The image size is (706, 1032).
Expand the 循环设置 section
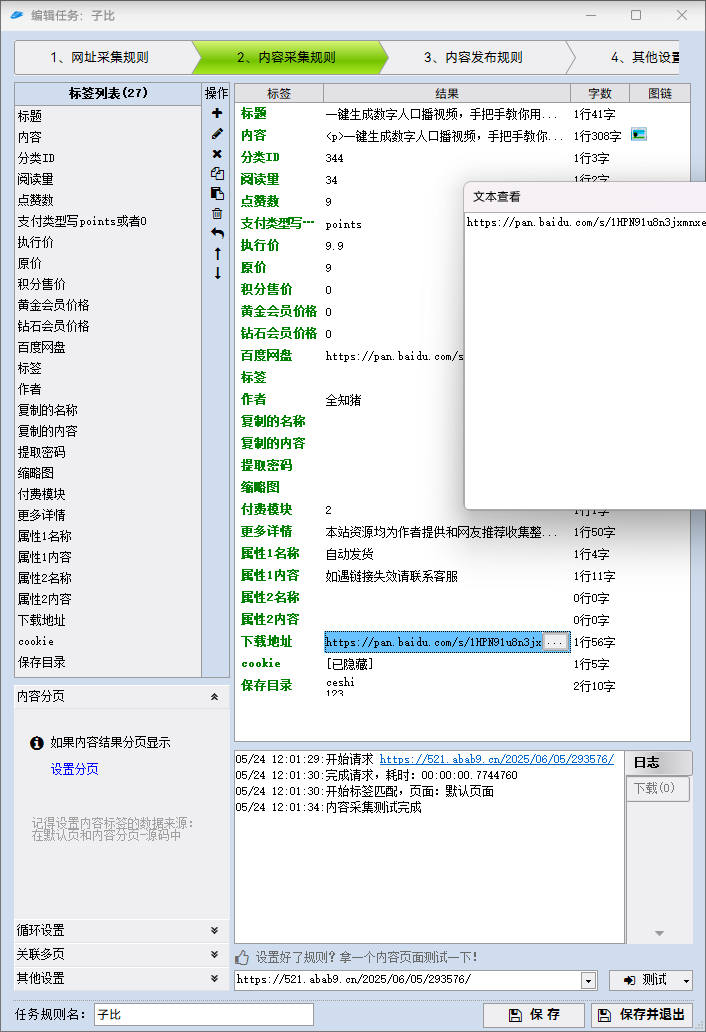[214, 930]
